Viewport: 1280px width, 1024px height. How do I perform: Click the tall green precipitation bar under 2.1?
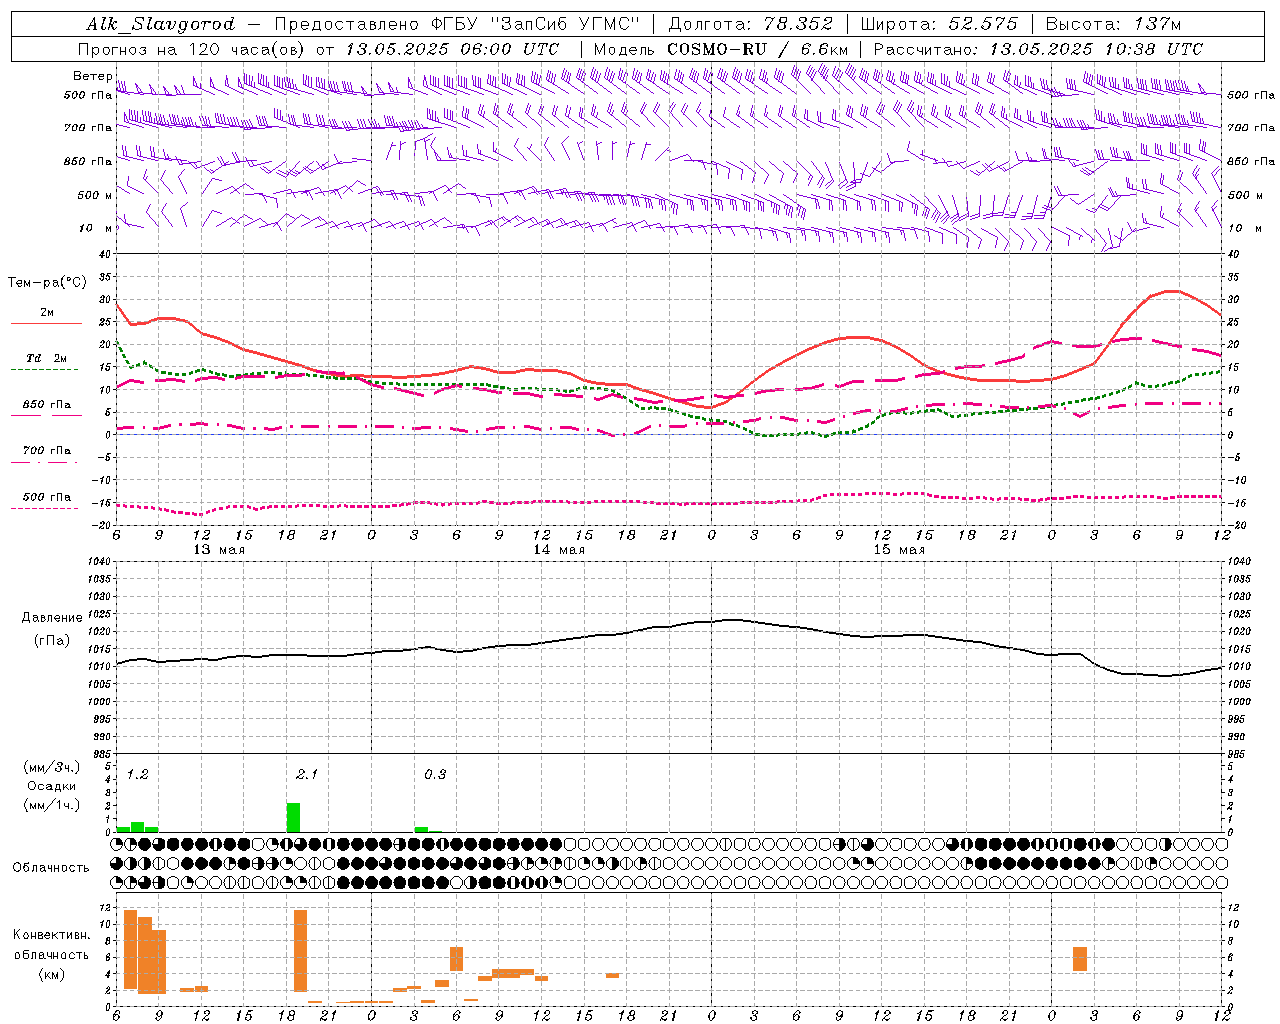point(293,817)
